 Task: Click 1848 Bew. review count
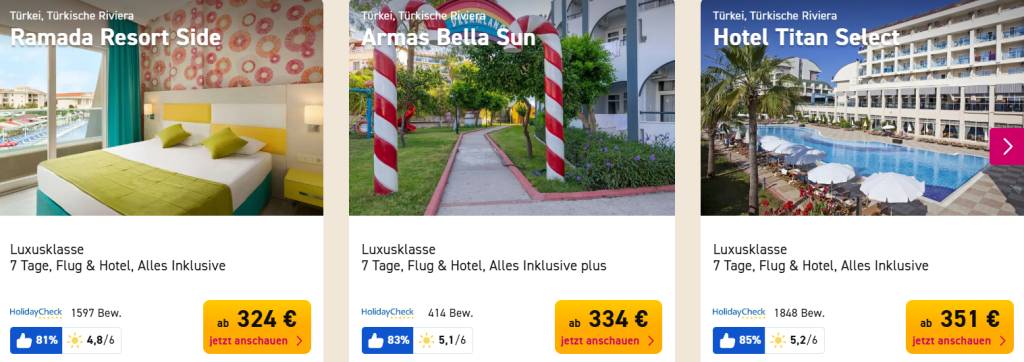click(x=799, y=313)
